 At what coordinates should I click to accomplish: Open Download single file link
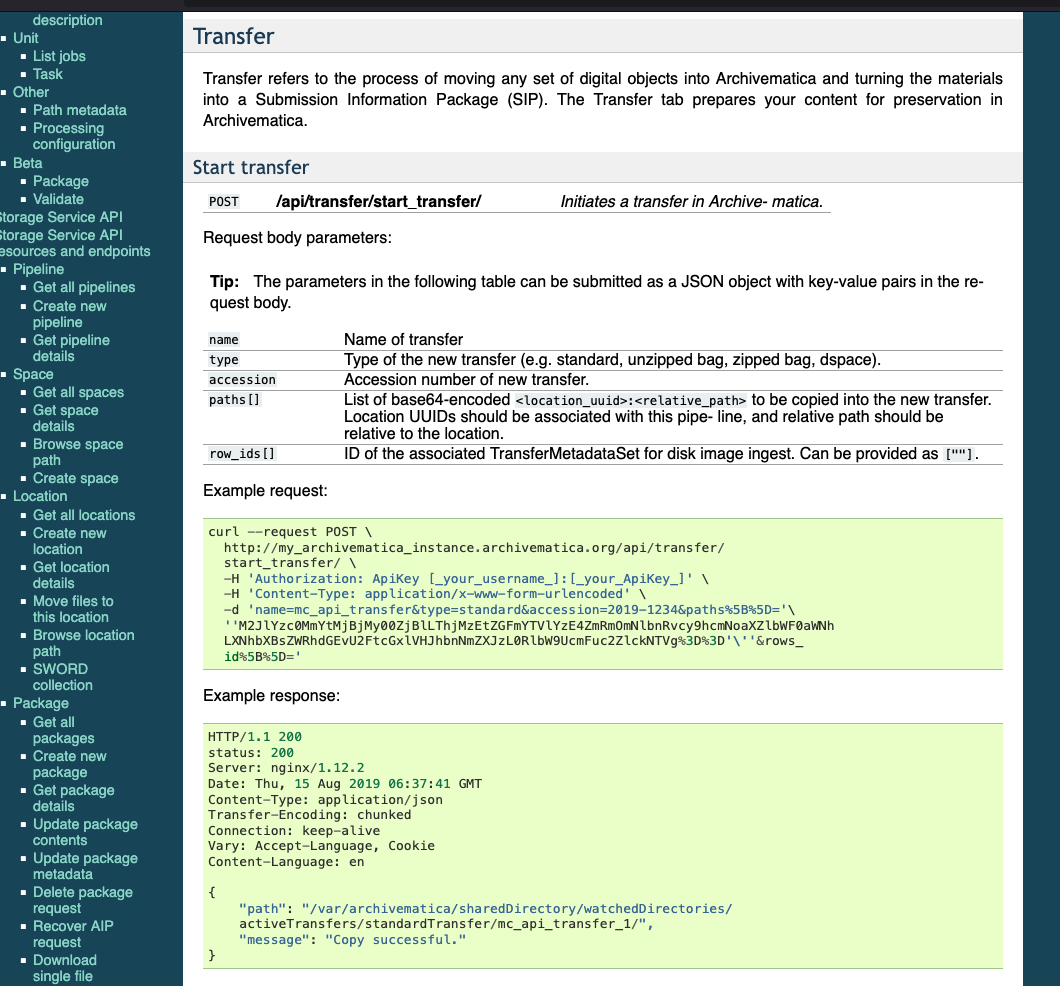click(x=65, y=968)
